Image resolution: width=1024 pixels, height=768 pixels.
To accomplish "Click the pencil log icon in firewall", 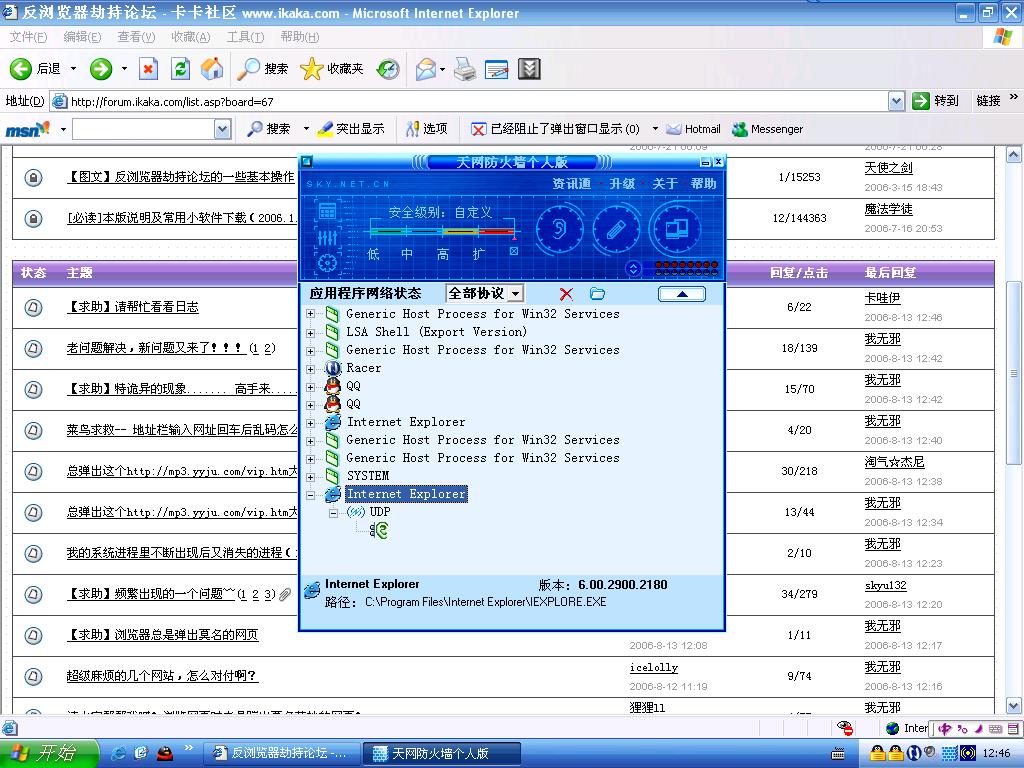I will (616, 230).
